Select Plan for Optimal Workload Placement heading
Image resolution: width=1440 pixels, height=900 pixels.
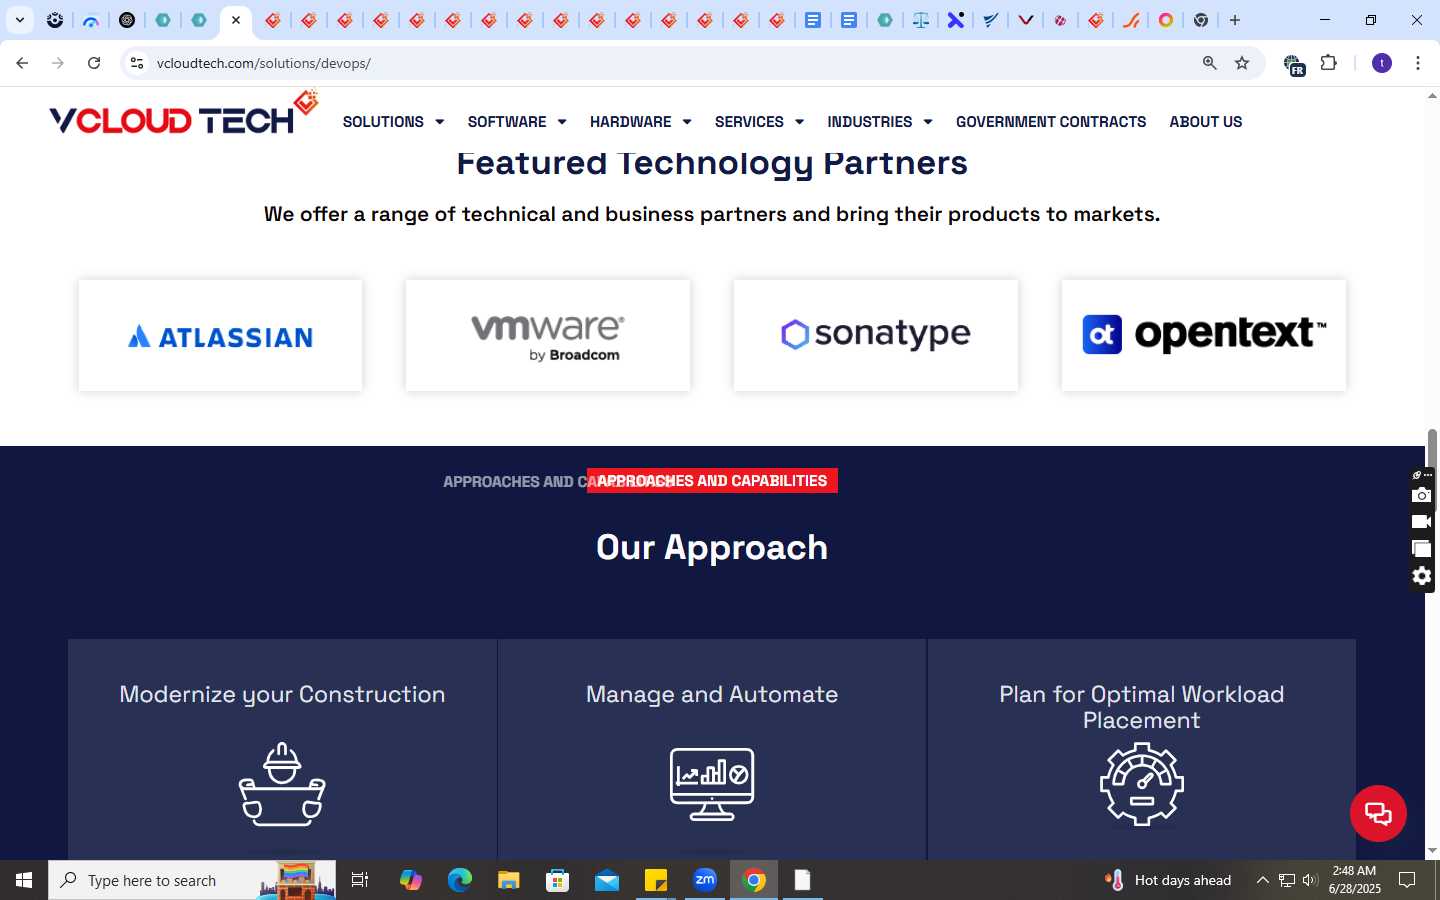1142,707
